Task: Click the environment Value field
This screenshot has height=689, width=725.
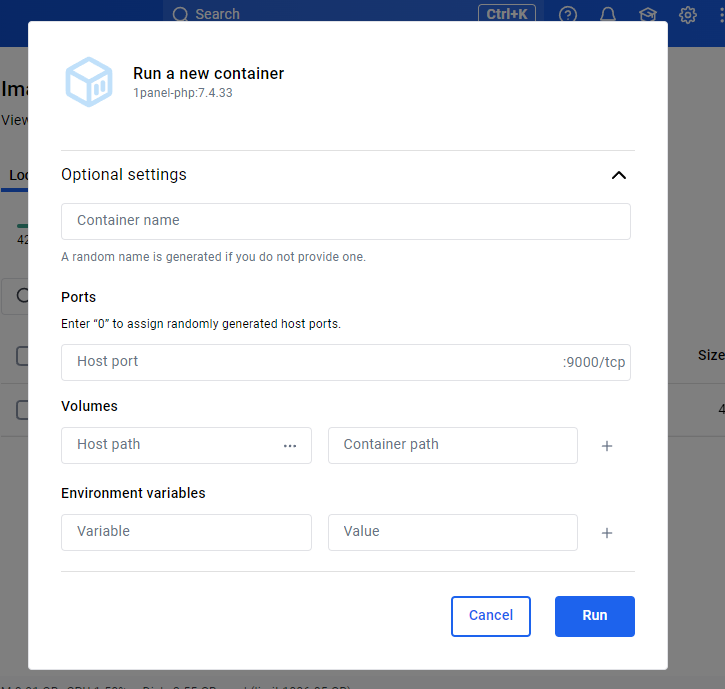Action: pyautogui.click(x=453, y=532)
